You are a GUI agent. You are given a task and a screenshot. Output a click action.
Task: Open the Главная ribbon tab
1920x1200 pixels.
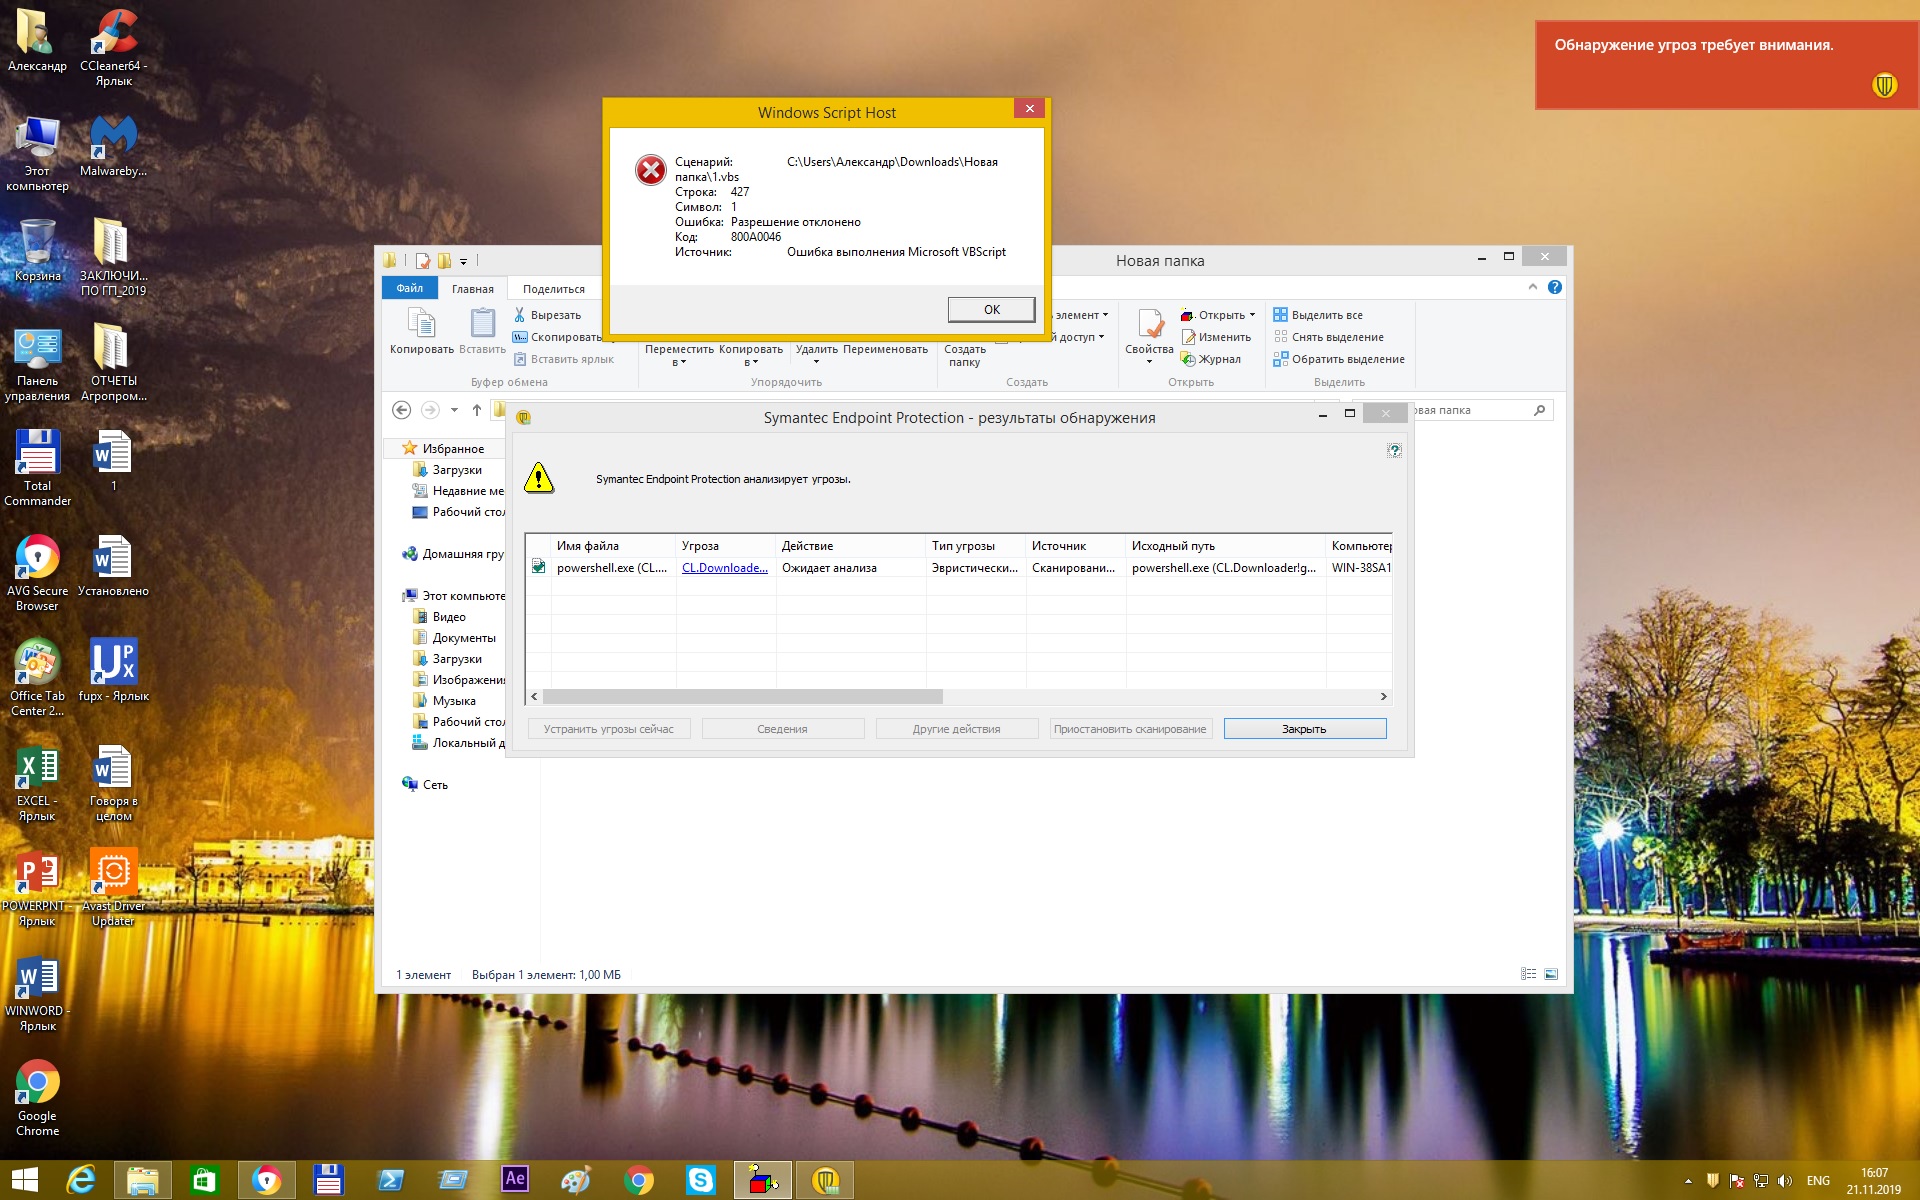(472, 289)
